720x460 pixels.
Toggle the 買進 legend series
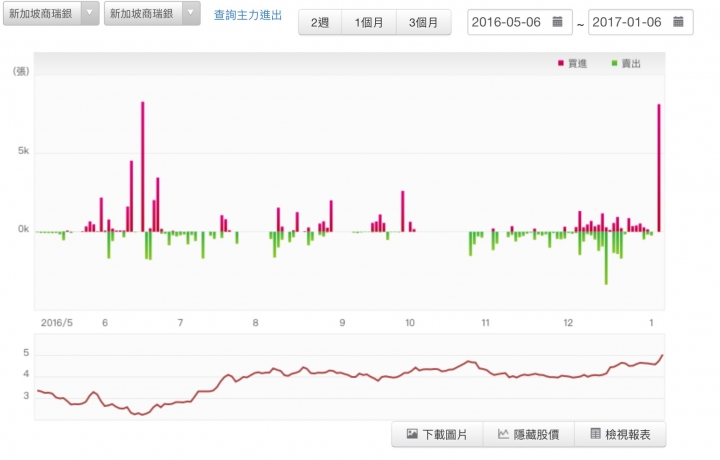coord(573,63)
